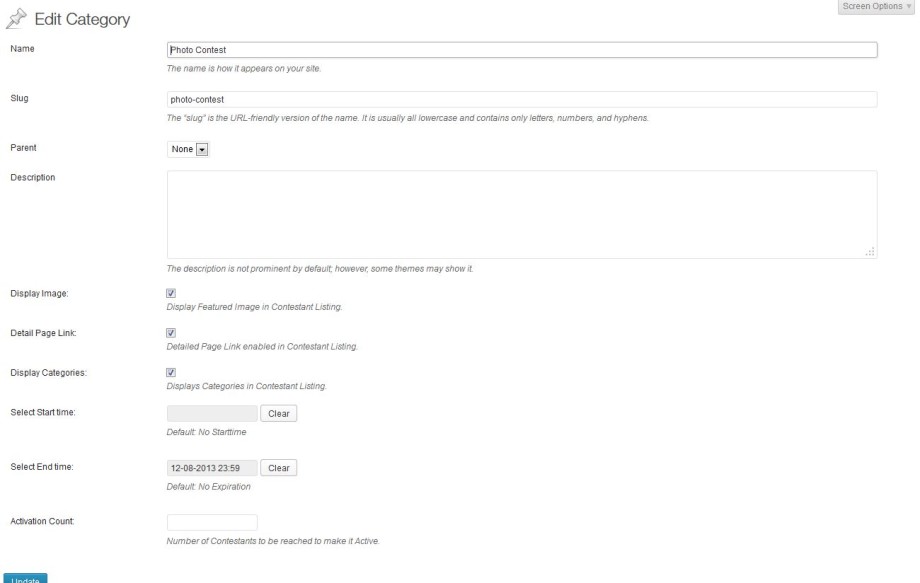This screenshot has width=920, height=583.
Task: Click the Select Start time field
Action: [212, 413]
